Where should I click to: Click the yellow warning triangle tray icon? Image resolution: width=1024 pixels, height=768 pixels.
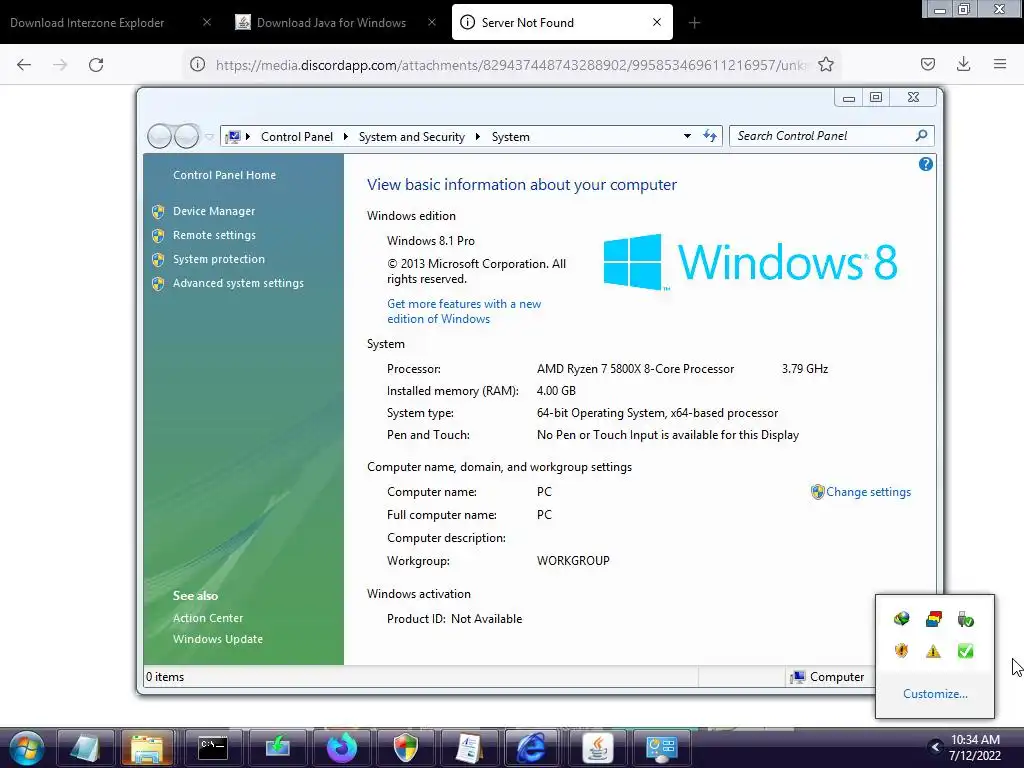(x=934, y=650)
